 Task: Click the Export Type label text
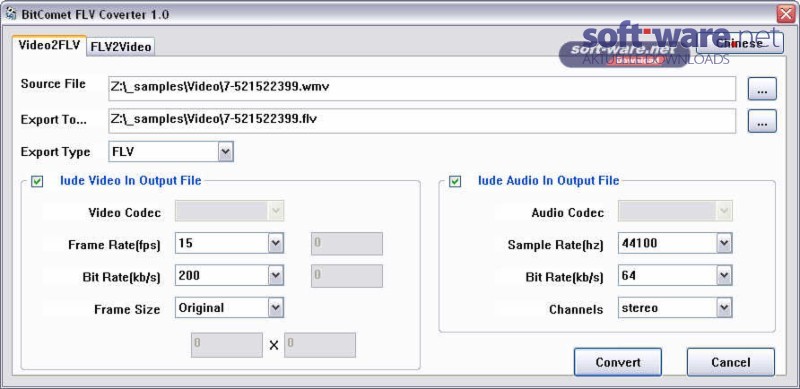[55, 152]
